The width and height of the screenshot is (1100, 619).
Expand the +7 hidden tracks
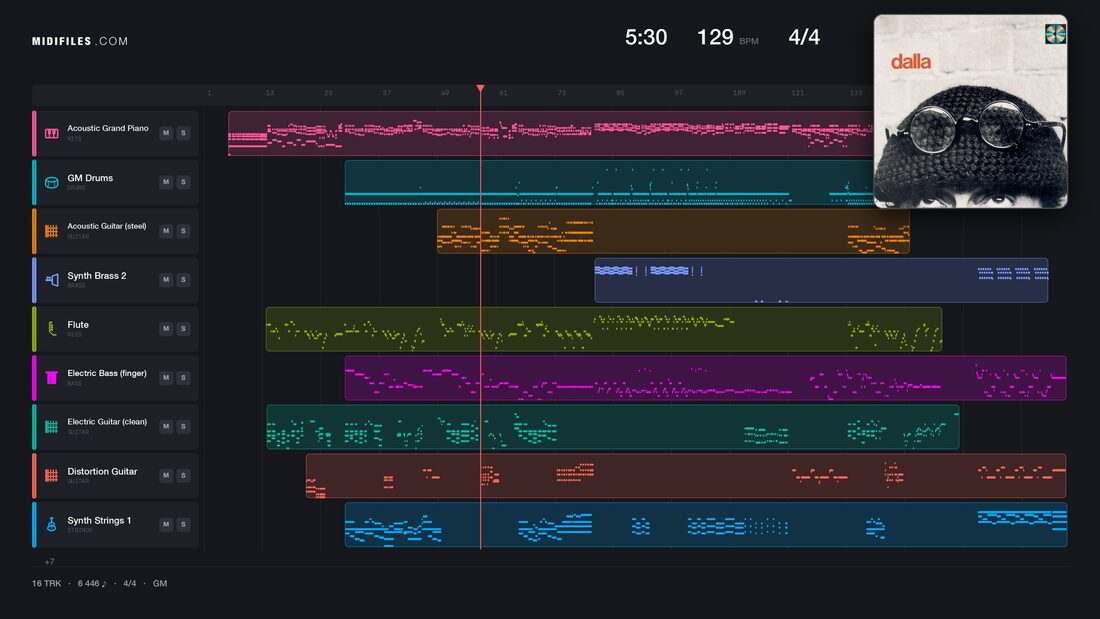[49, 561]
